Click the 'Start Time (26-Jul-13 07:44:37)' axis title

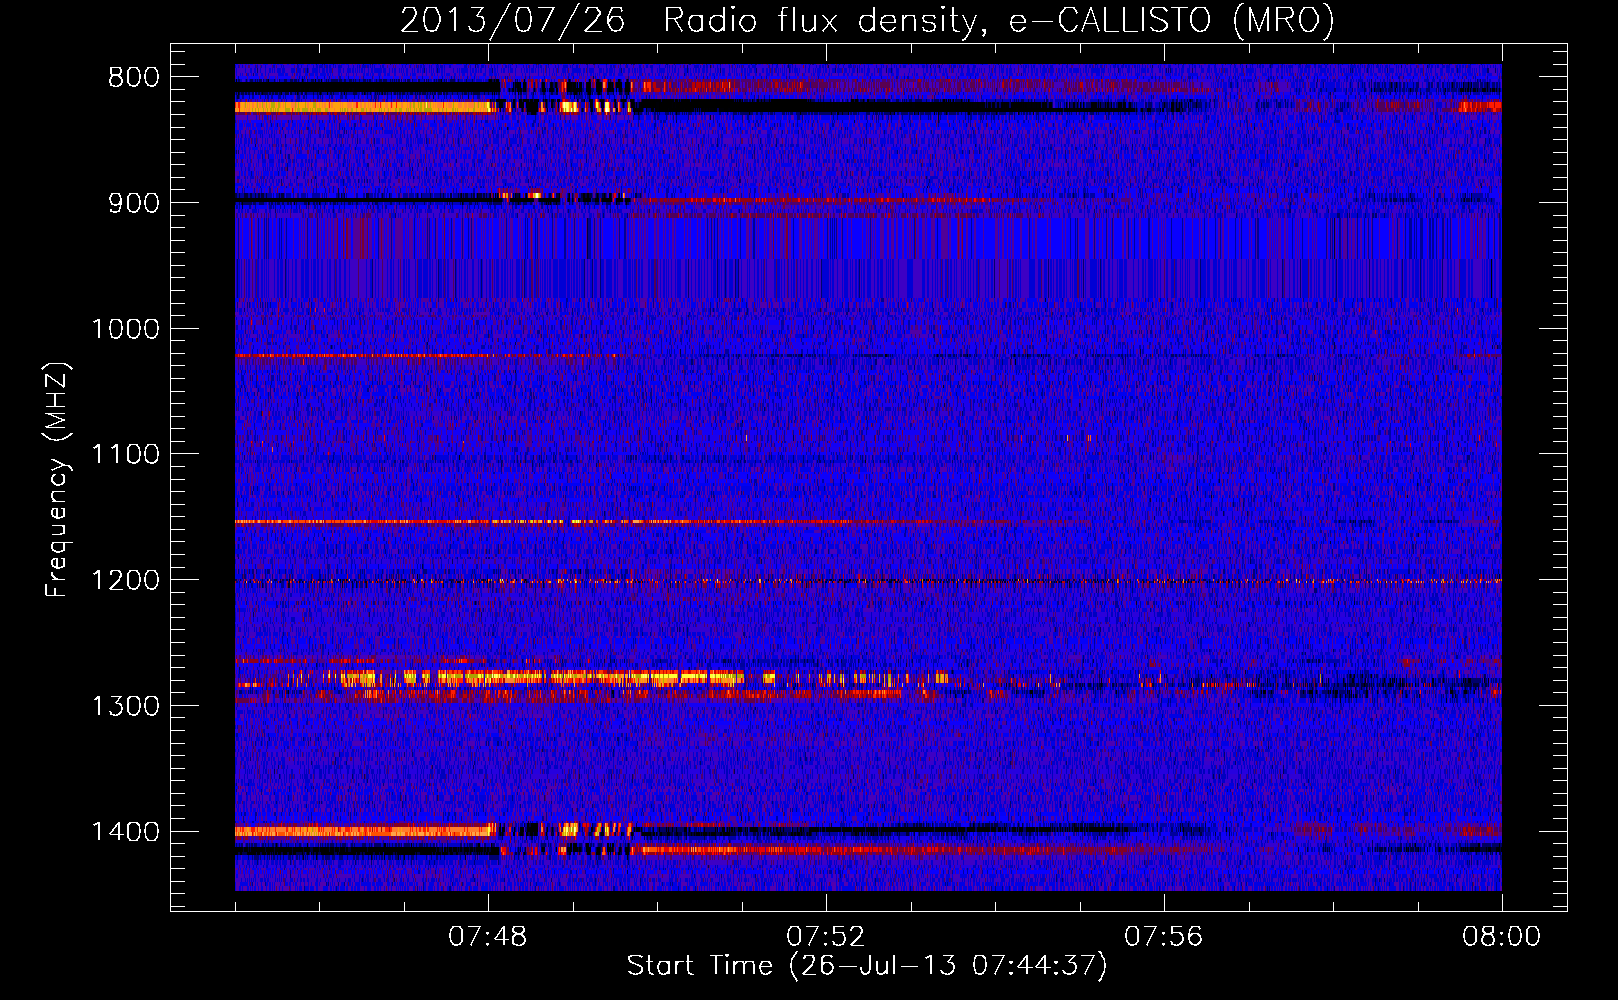click(867, 966)
